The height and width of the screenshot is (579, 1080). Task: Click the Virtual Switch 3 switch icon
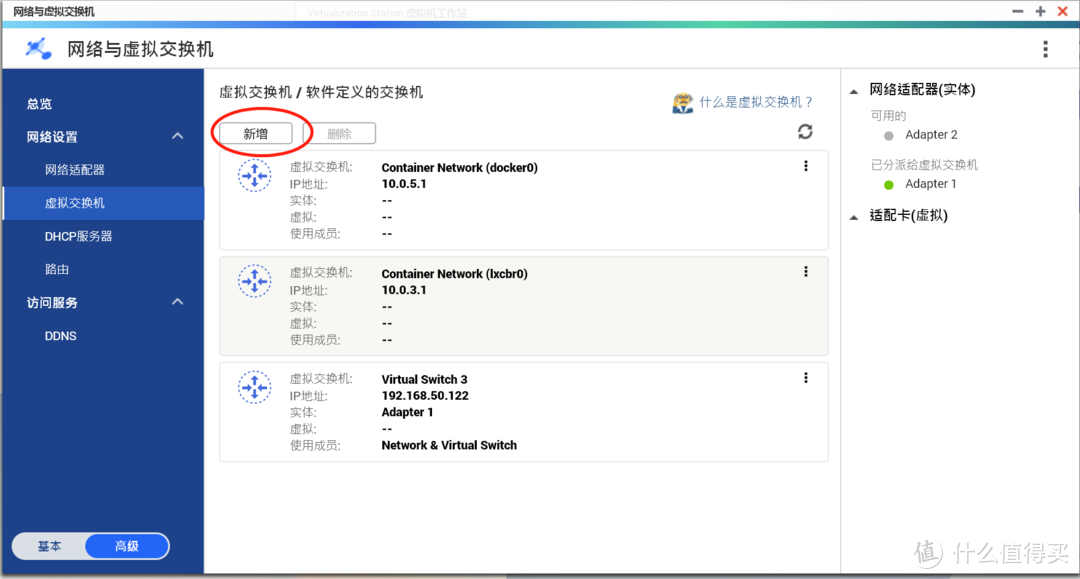[255, 387]
